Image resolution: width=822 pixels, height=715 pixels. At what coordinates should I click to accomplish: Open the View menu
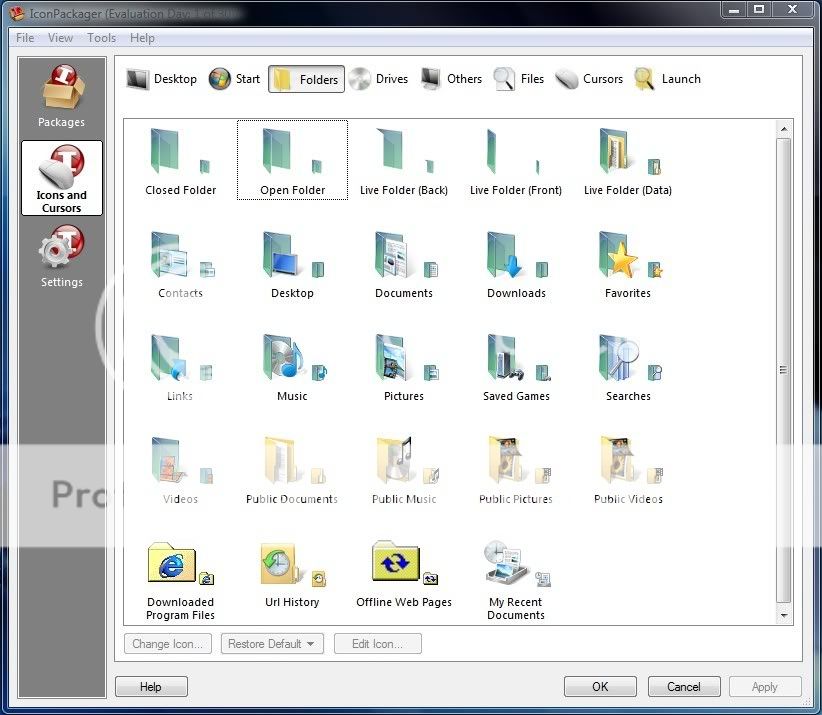pyautogui.click(x=60, y=38)
